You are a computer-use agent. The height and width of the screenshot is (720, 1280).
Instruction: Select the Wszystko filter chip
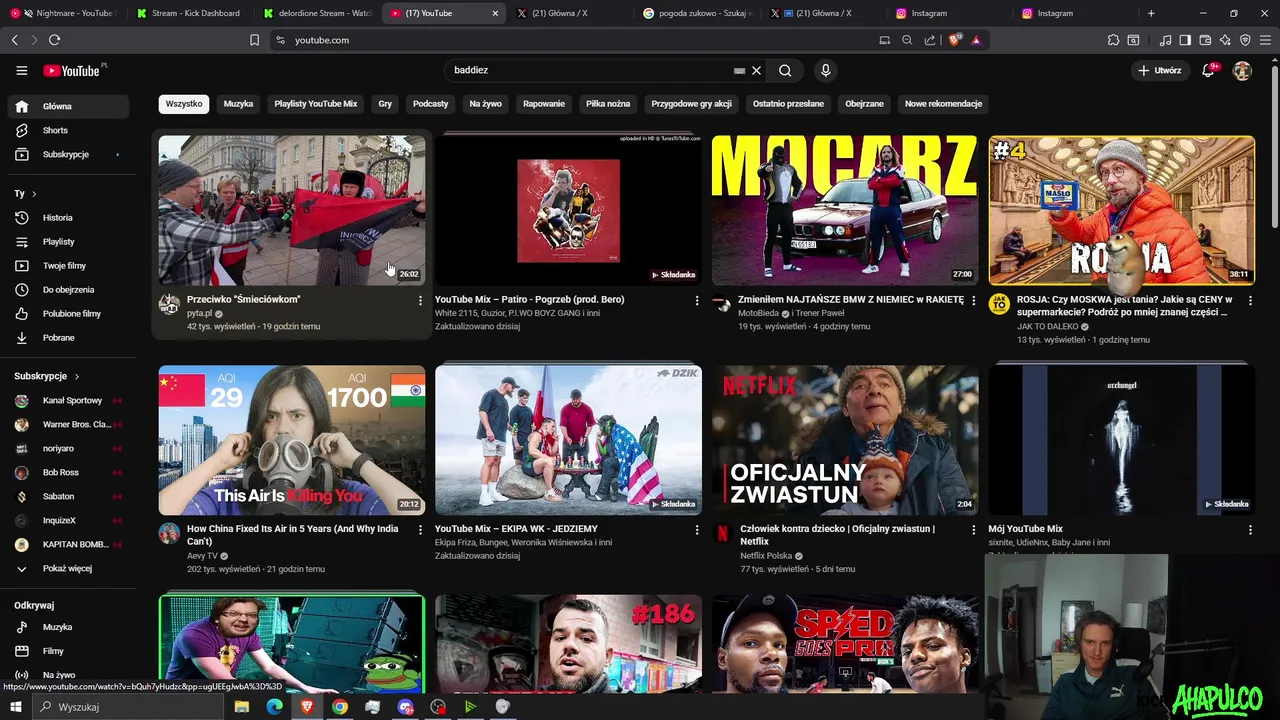click(x=184, y=103)
